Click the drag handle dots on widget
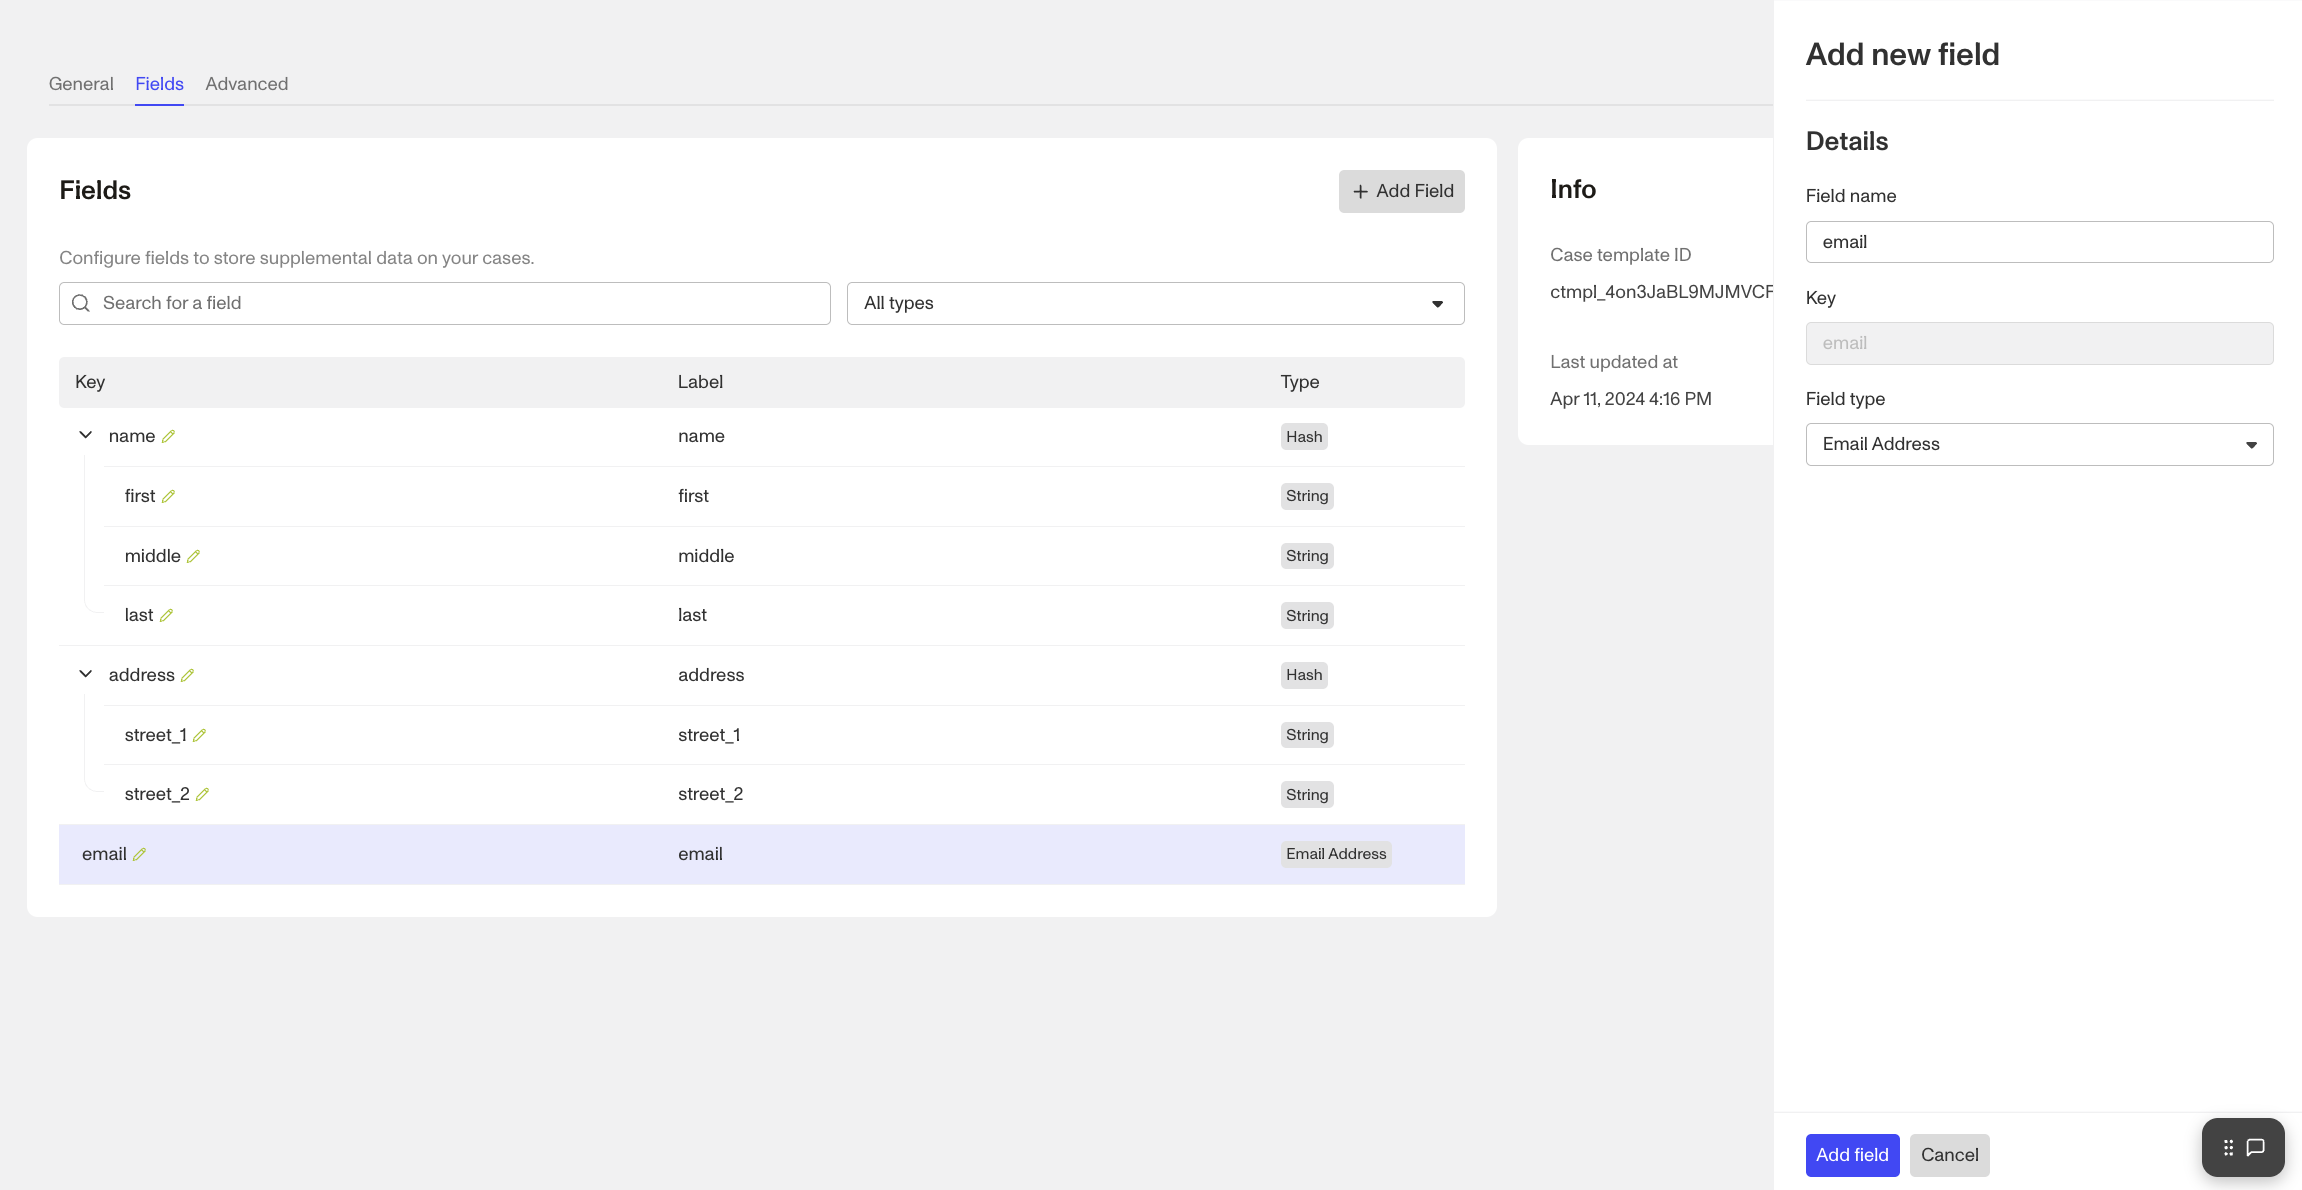The image size is (2302, 1190). pos(2228,1147)
